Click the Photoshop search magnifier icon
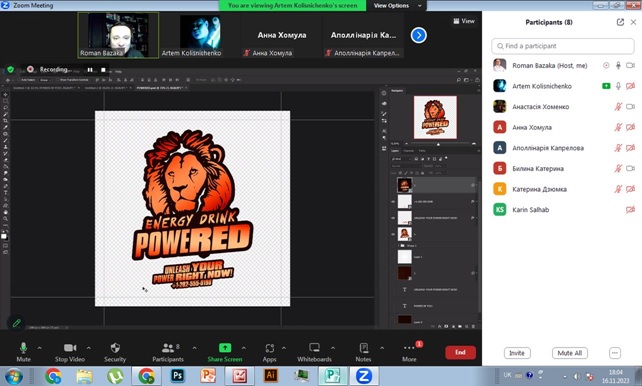Viewport: 642px width, 386px height. click(459, 80)
